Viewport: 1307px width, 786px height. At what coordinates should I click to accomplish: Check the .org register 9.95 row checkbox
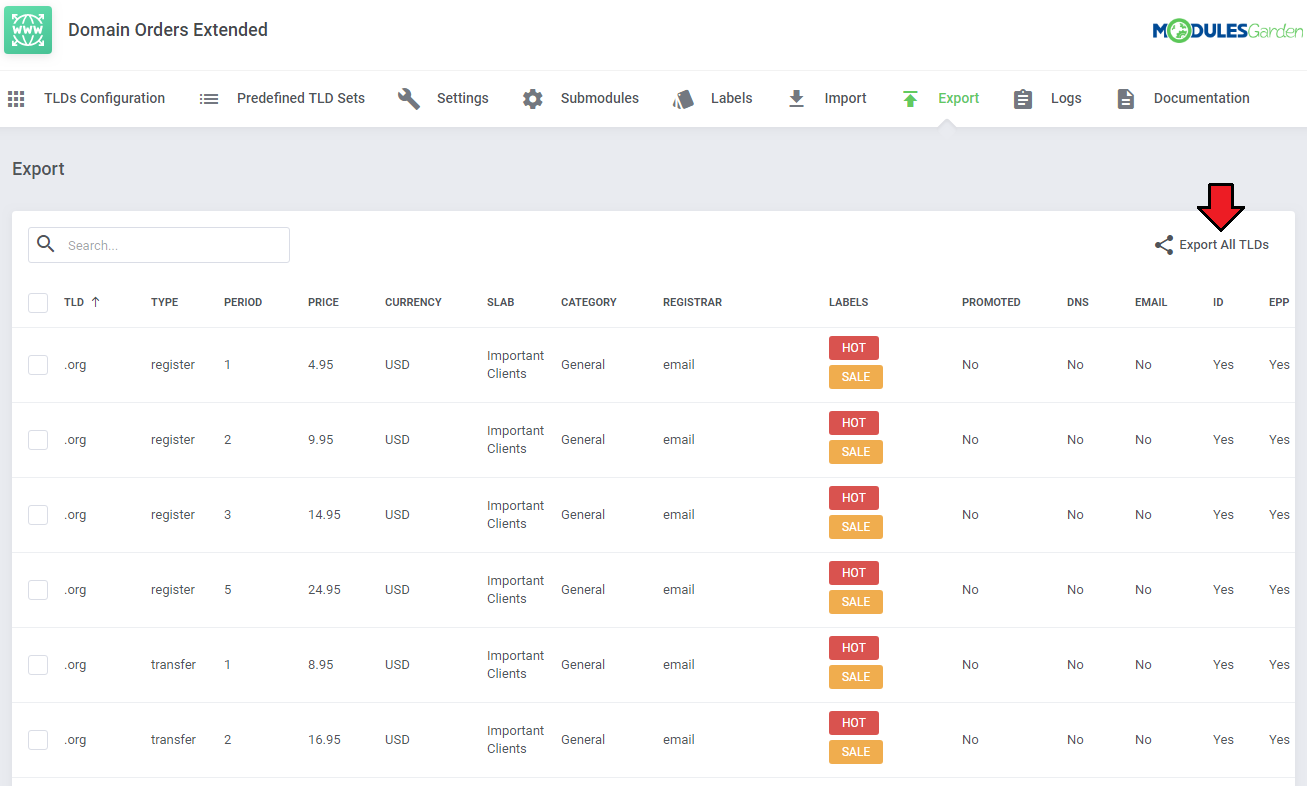[x=38, y=440]
